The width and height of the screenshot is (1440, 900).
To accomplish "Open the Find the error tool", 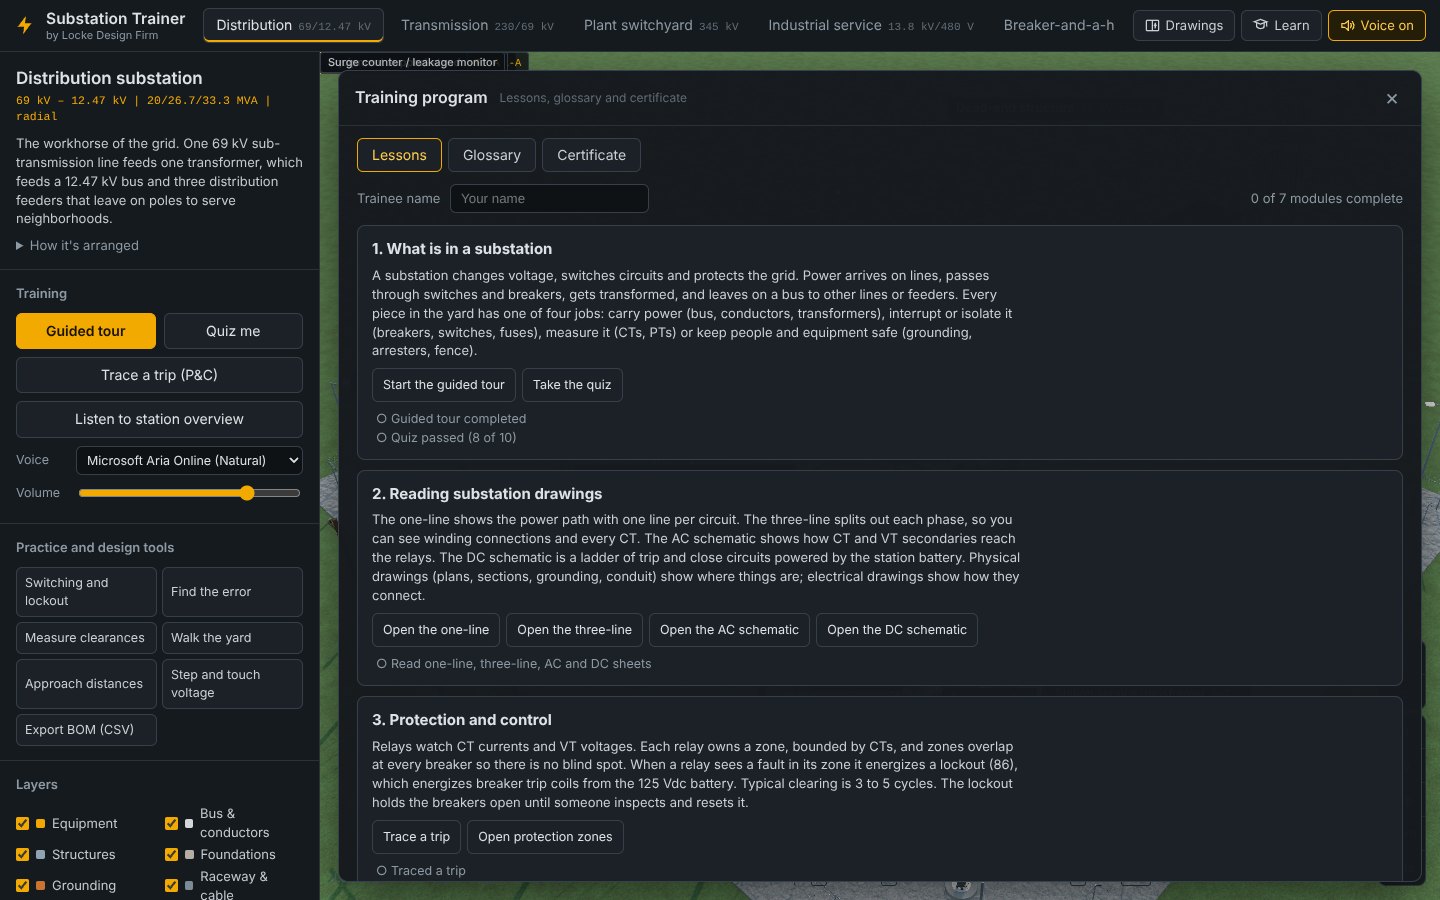I will [x=232, y=592].
